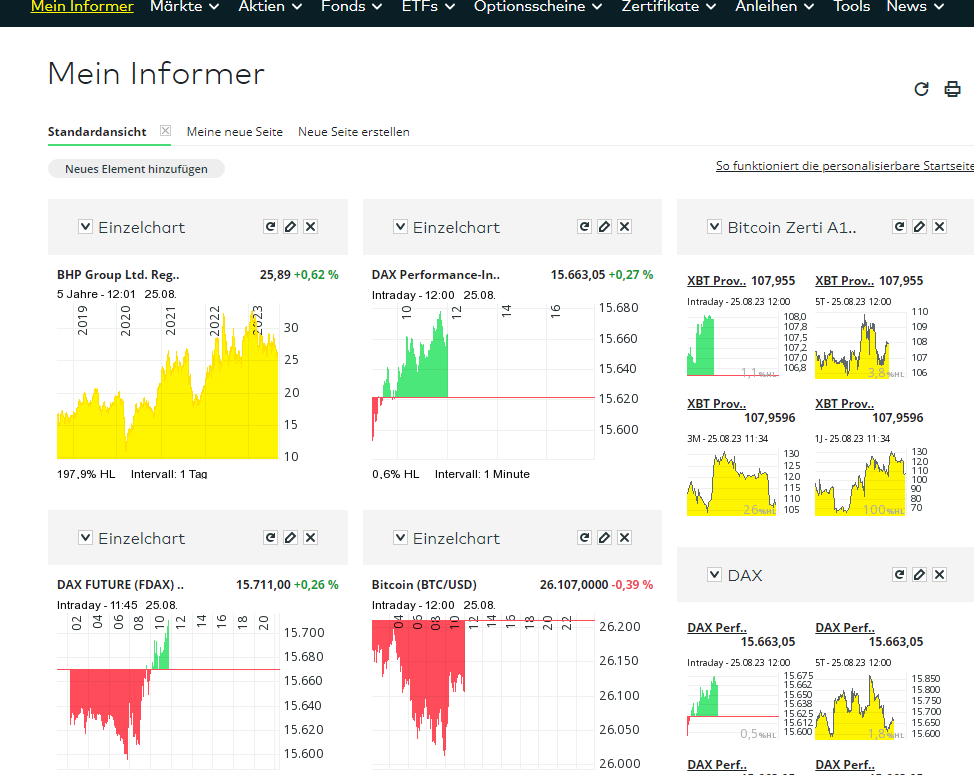Open the Märkte dropdown menu
The image size is (974, 775).
click(x=184, y=6)
